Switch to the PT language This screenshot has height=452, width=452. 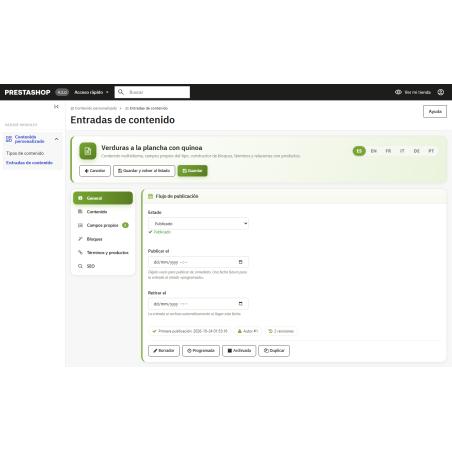pos(431,151)
